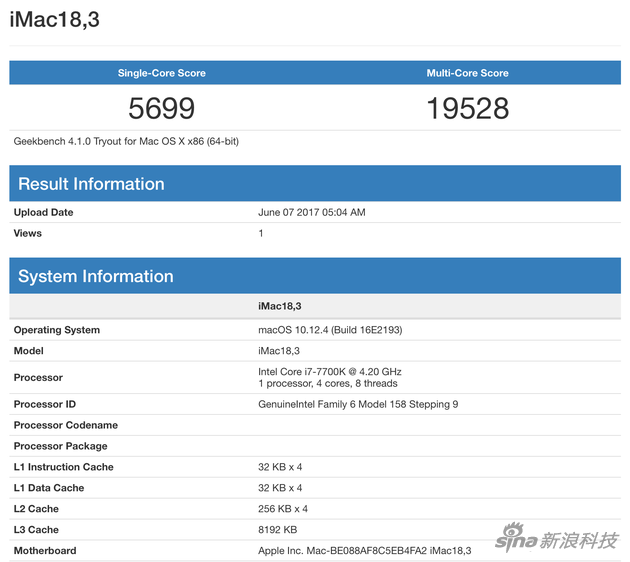Click the System Information section header
This screenshot has height=562, width=630.
[315, 276]
